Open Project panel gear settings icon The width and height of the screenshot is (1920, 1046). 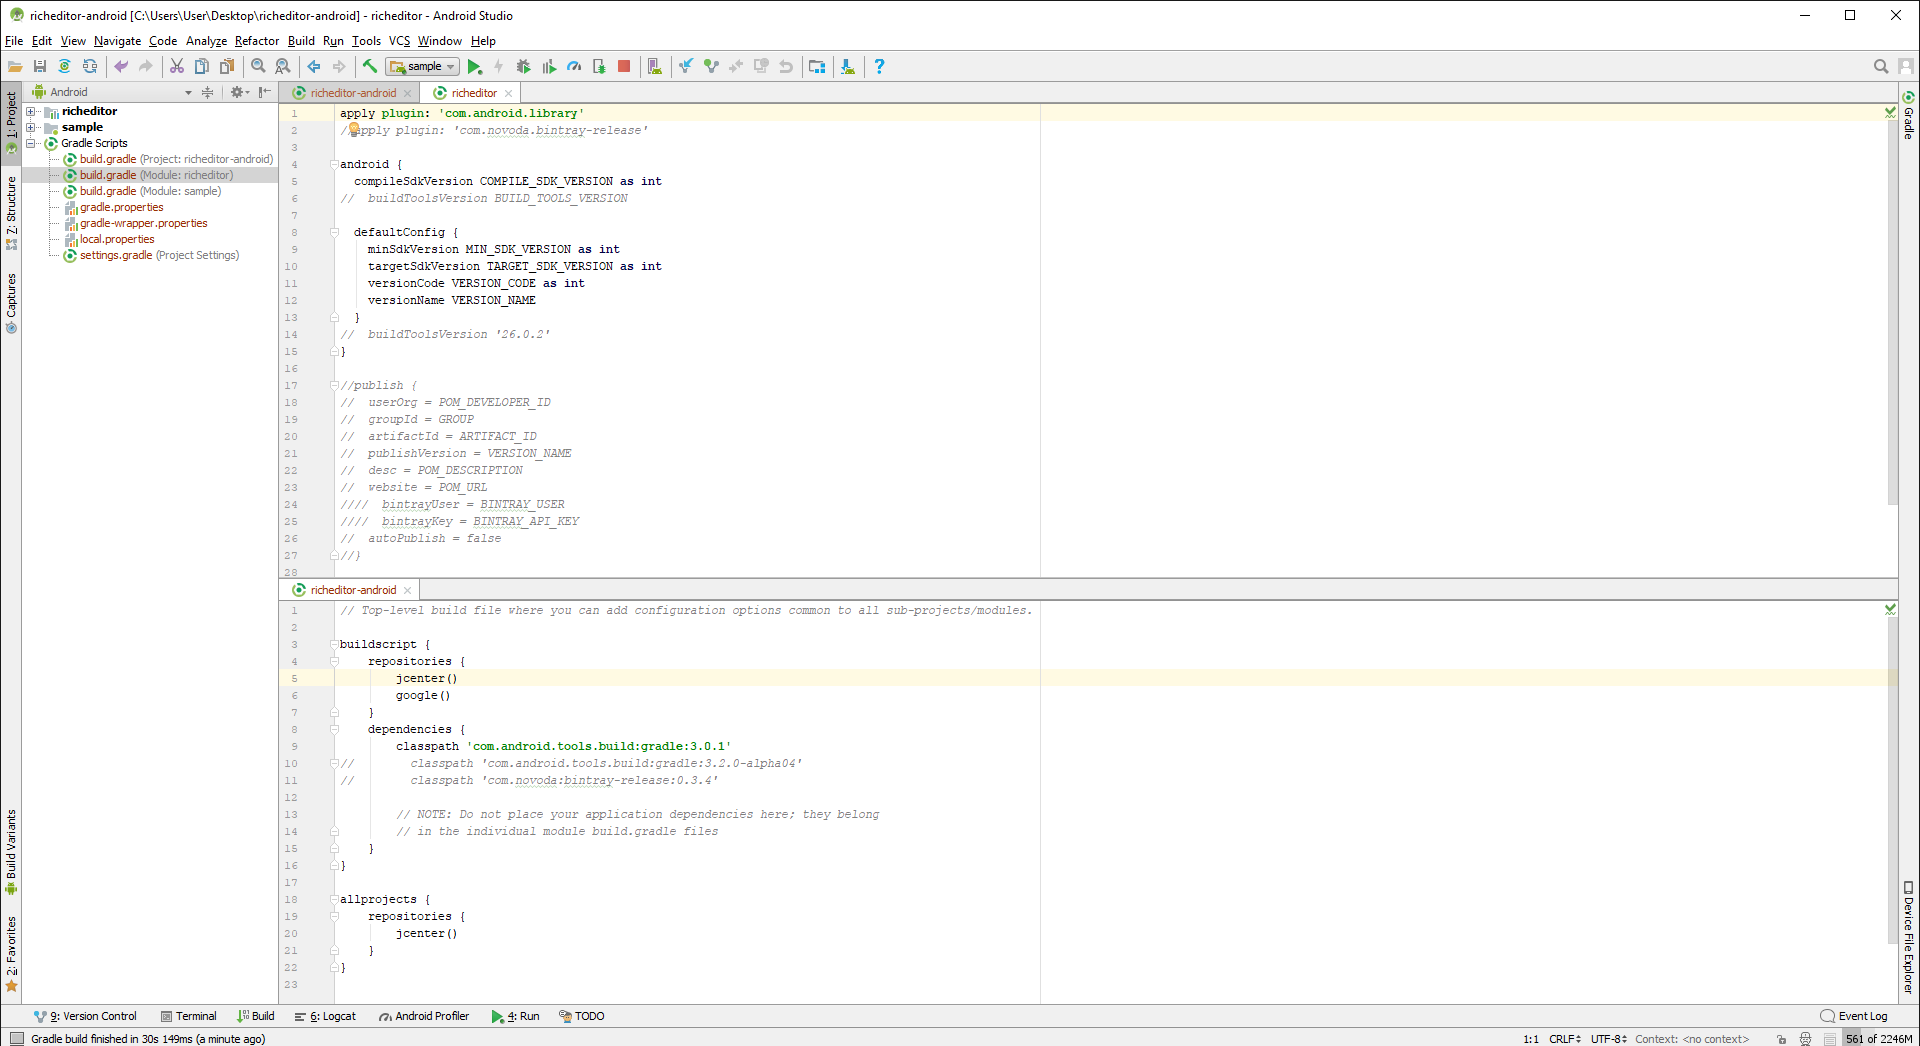pyautogui.click(x=238, y=92)
